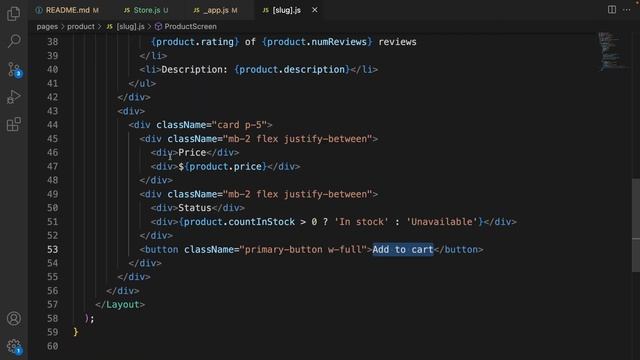This screenshot has height=360, width=640.
Task: Click line number 44 in gutter
Action: click(53, 125)
